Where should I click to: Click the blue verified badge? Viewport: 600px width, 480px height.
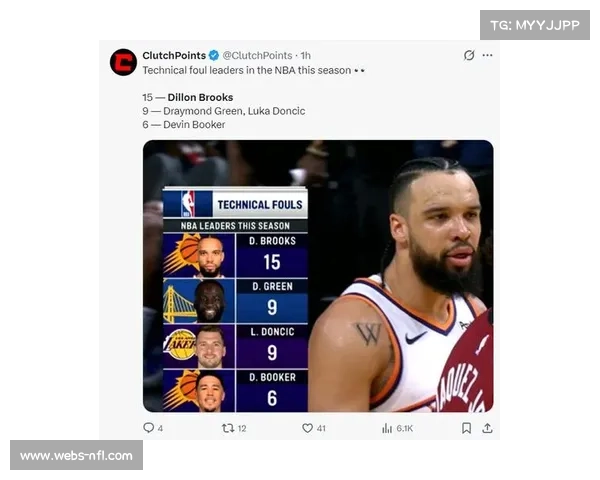click(214, 56)
